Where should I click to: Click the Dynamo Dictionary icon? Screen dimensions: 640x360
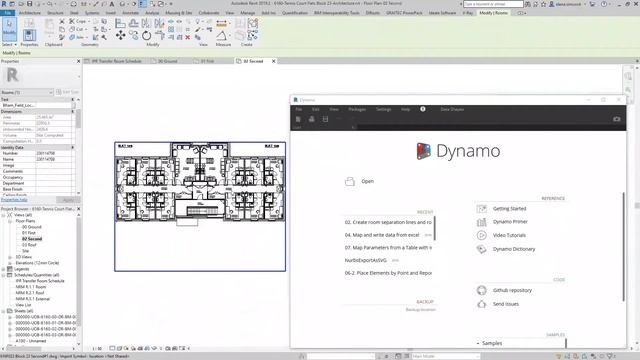coord(482,249)
